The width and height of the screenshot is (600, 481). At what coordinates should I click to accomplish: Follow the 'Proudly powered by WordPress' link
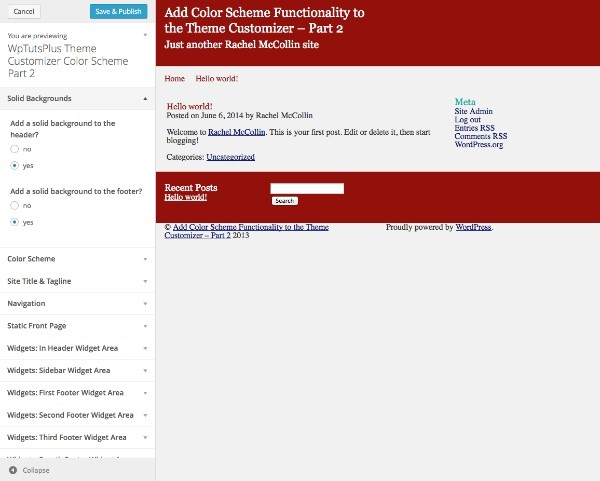click(x=473, y=227)
